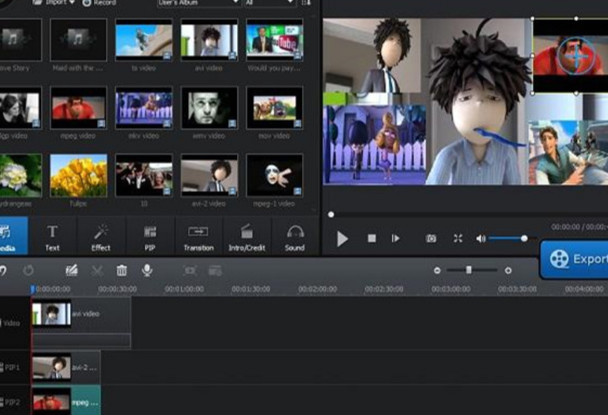Image resolution: width=608 pixels, height=415 pixels.
Task: Adjust the preview volume slider
Action: point(512,239)
